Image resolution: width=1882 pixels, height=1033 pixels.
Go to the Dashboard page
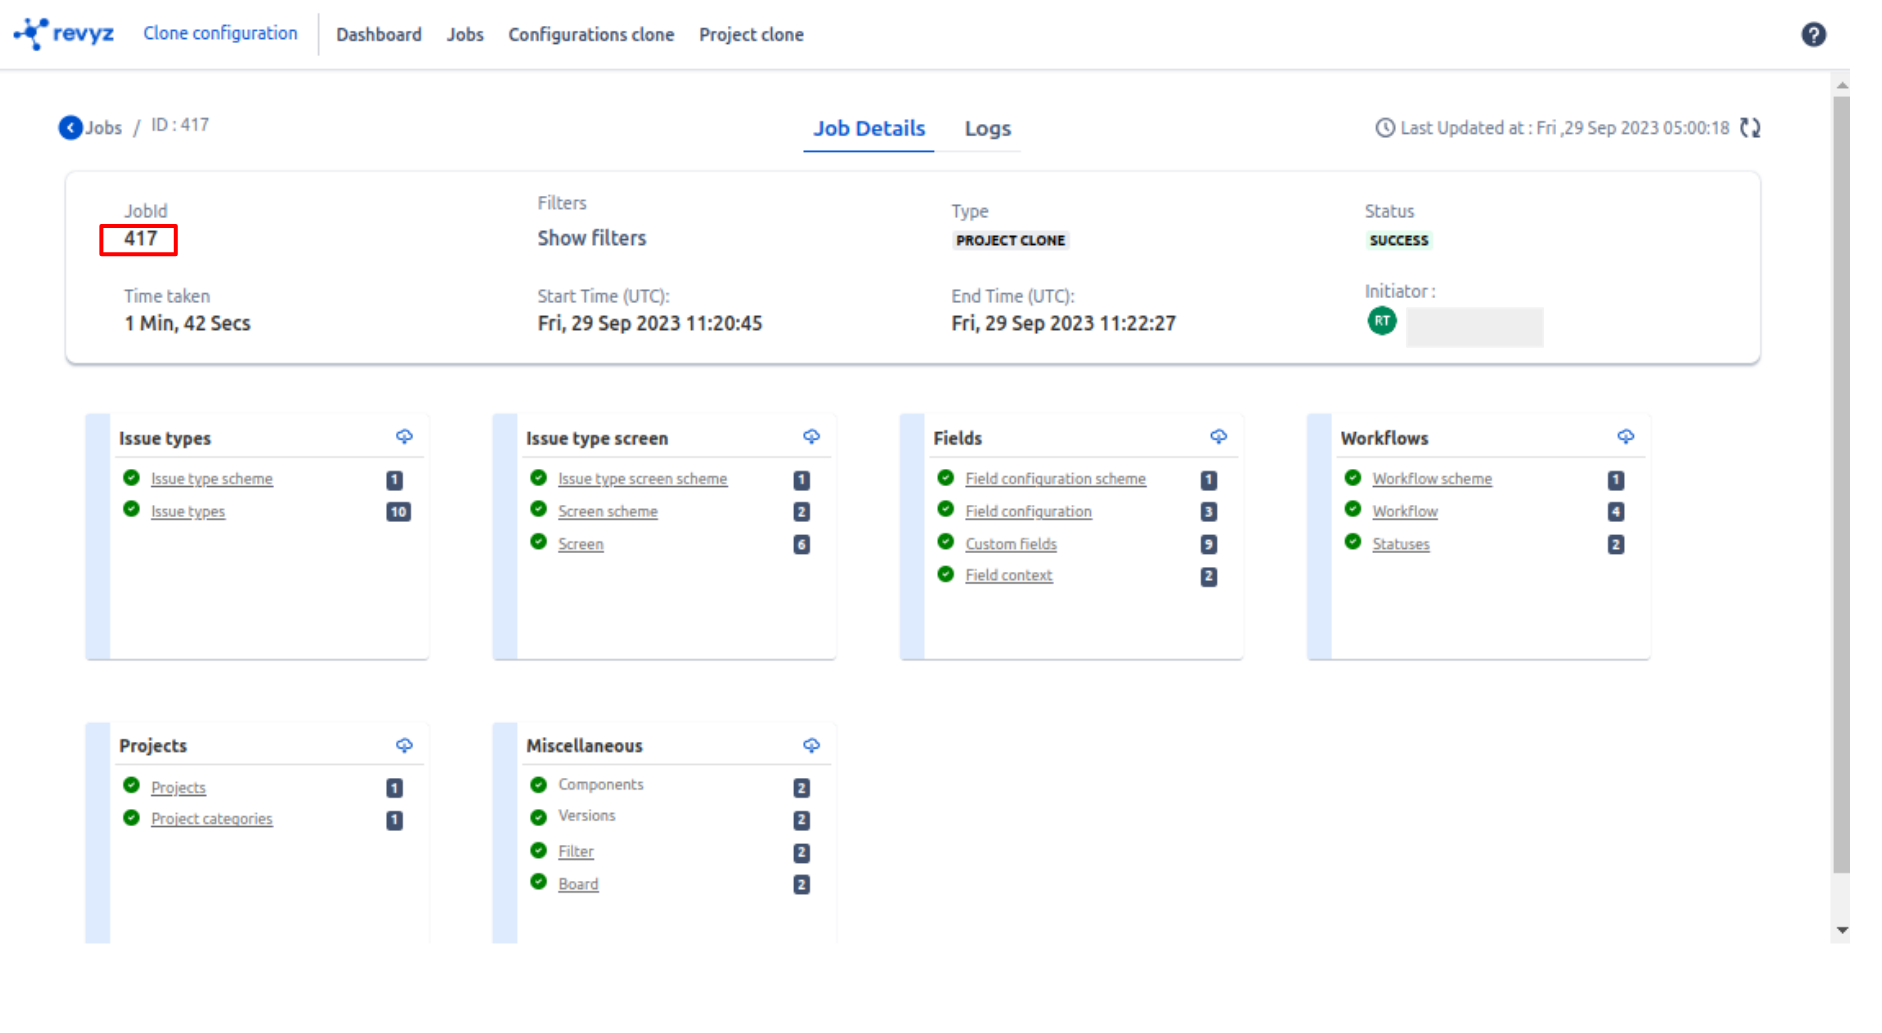(x=378, y=35)
